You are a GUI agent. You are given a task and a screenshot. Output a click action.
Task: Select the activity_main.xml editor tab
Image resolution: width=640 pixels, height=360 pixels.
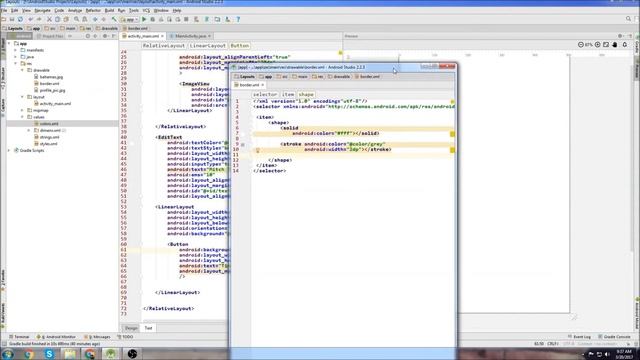coord(143,36)
